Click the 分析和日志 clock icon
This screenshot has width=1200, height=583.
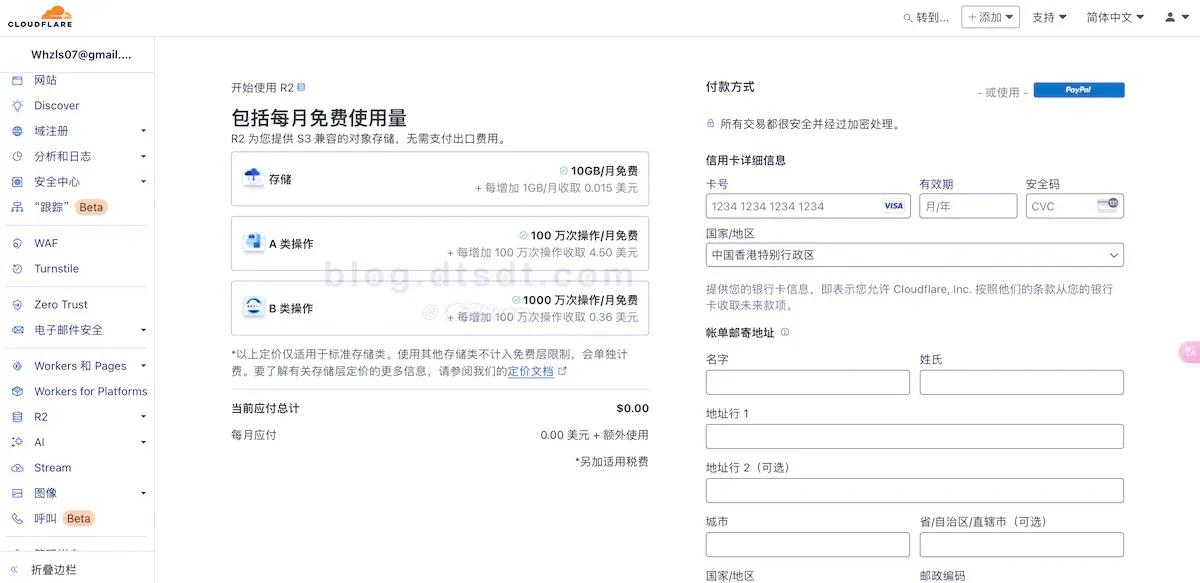(x=17, y=157)
